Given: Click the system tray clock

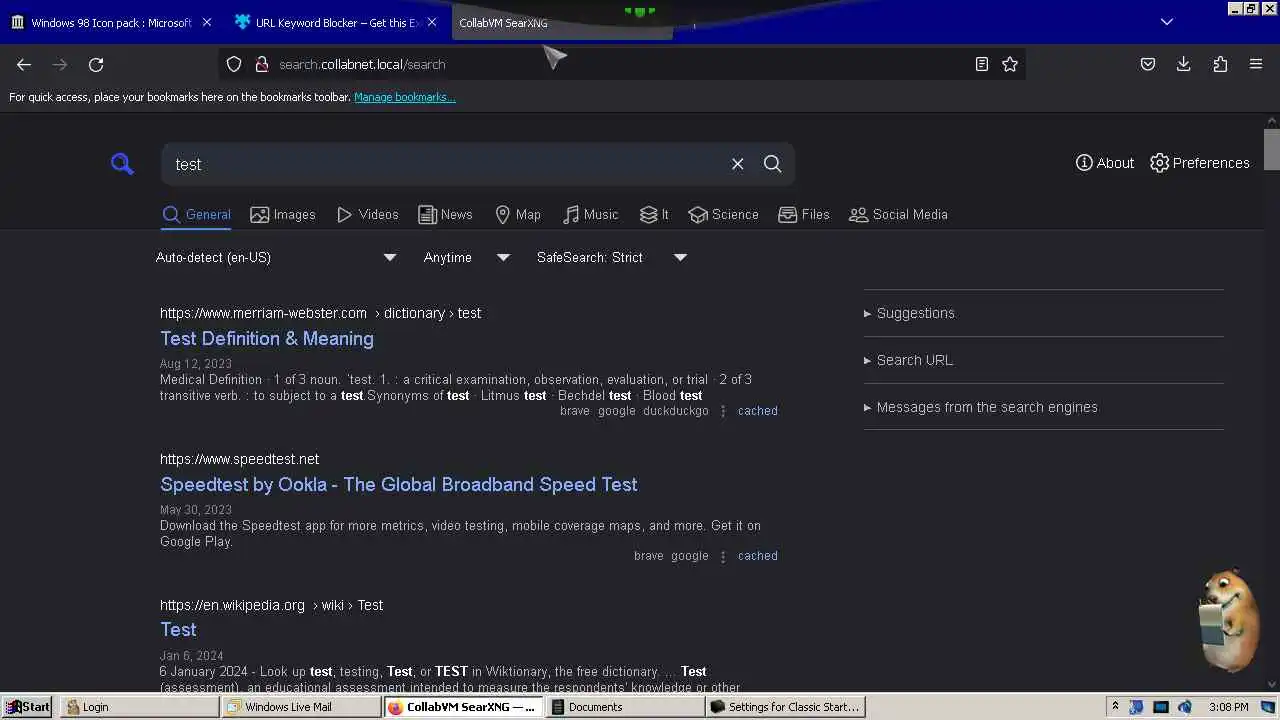Looking at the screenshot, I should [x=1228, y=707].
